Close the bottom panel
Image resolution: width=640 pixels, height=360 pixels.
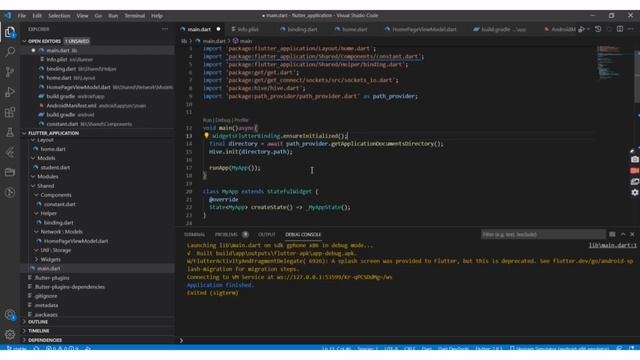[632, 234]
